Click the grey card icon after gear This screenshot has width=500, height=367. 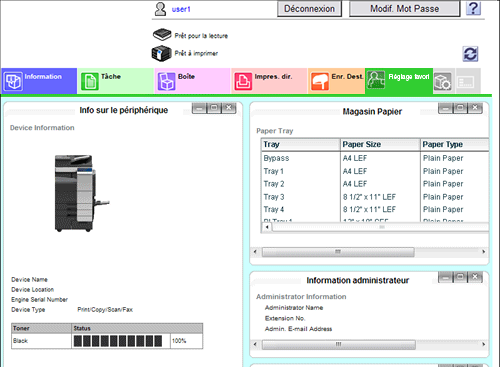pyautogui.click(x=466, y=82)
